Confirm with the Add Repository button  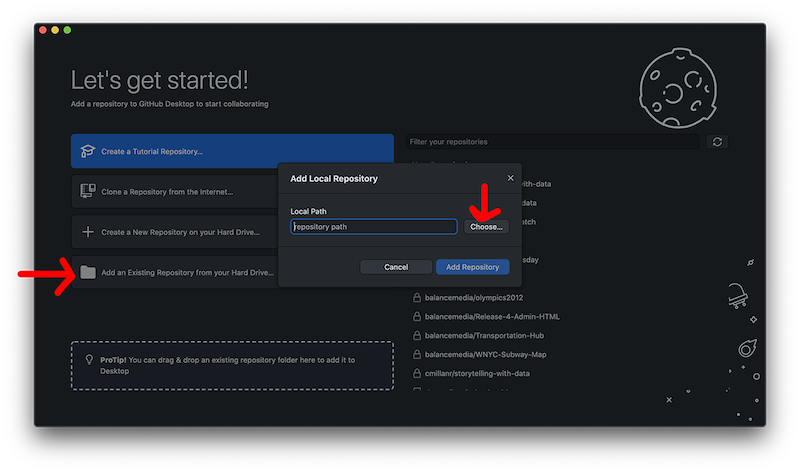472,267
